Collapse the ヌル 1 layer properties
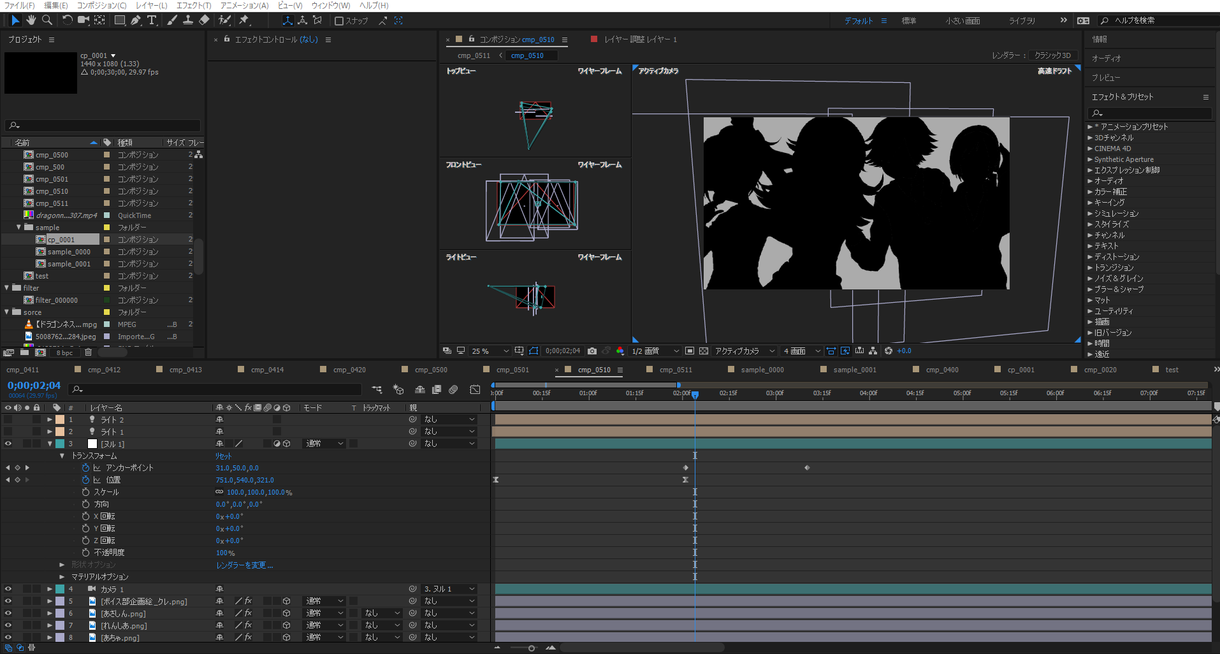Image resolution: width=1220 pixels, height=654 pixels. coord(50,444)
